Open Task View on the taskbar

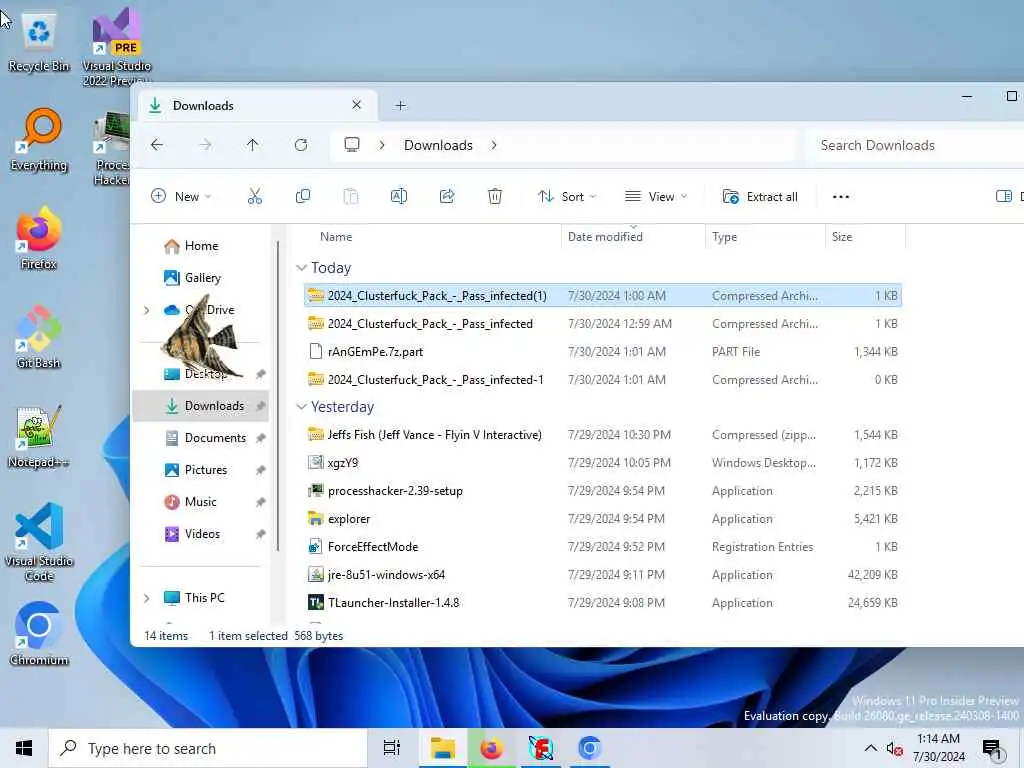click(392, 748)
